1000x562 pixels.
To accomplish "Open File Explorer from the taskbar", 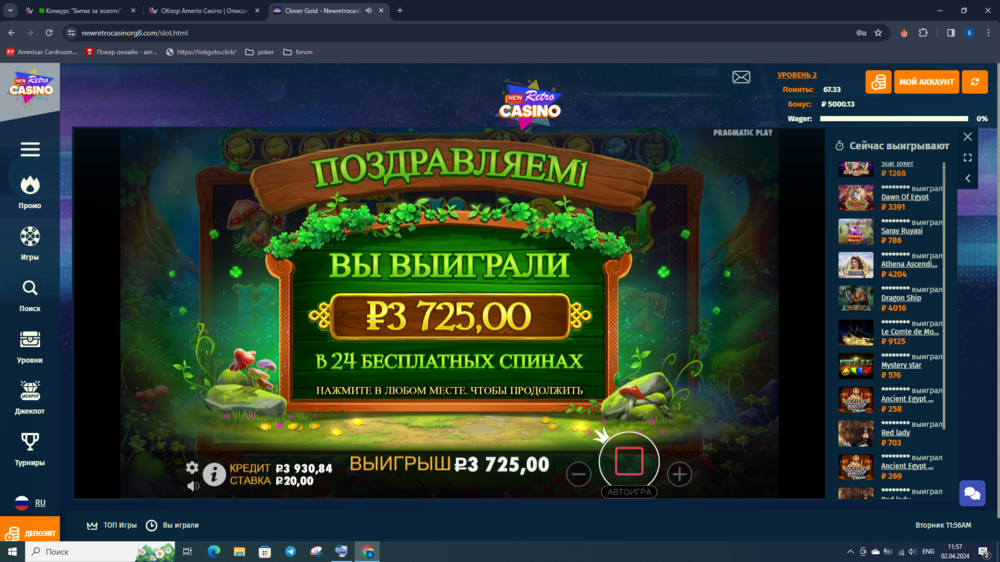I will point(239,552).
